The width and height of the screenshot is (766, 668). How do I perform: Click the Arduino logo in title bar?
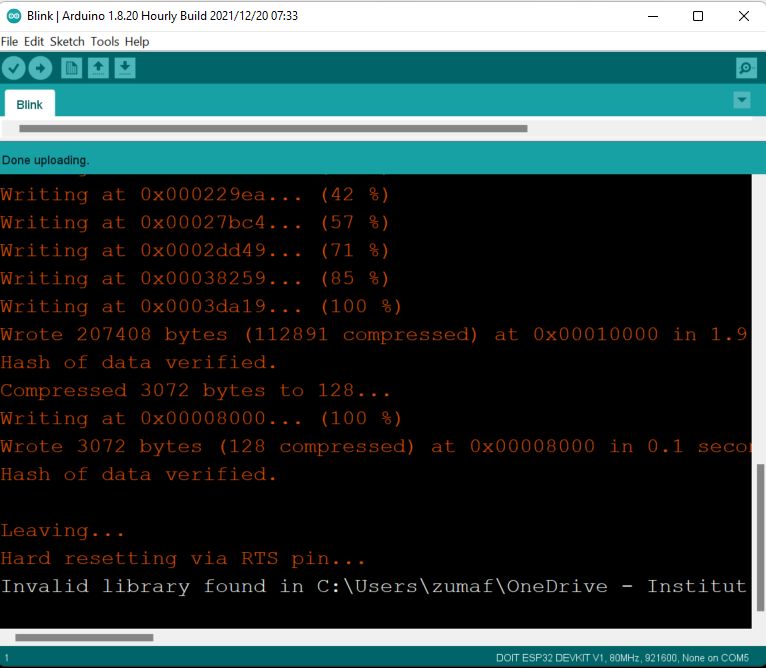tap(14, 16)
